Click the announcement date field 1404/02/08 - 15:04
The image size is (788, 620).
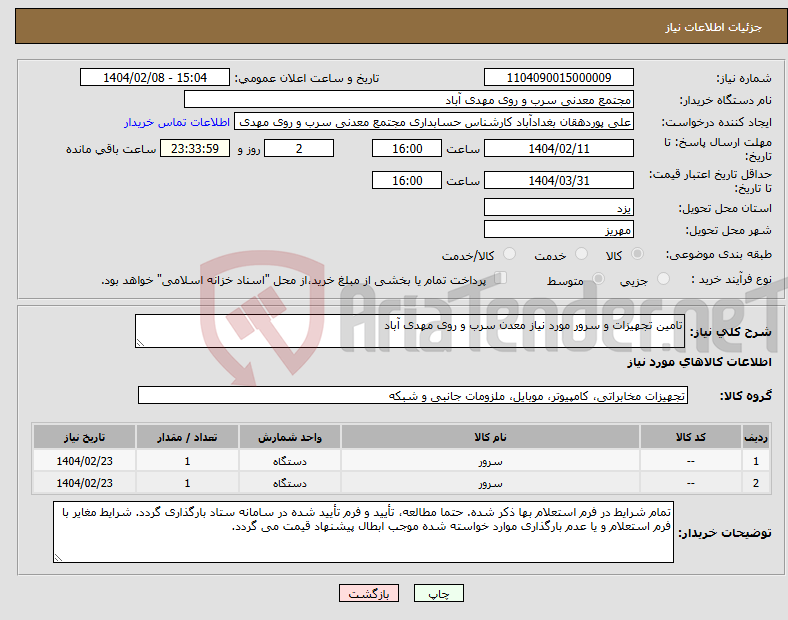point(155,77)
